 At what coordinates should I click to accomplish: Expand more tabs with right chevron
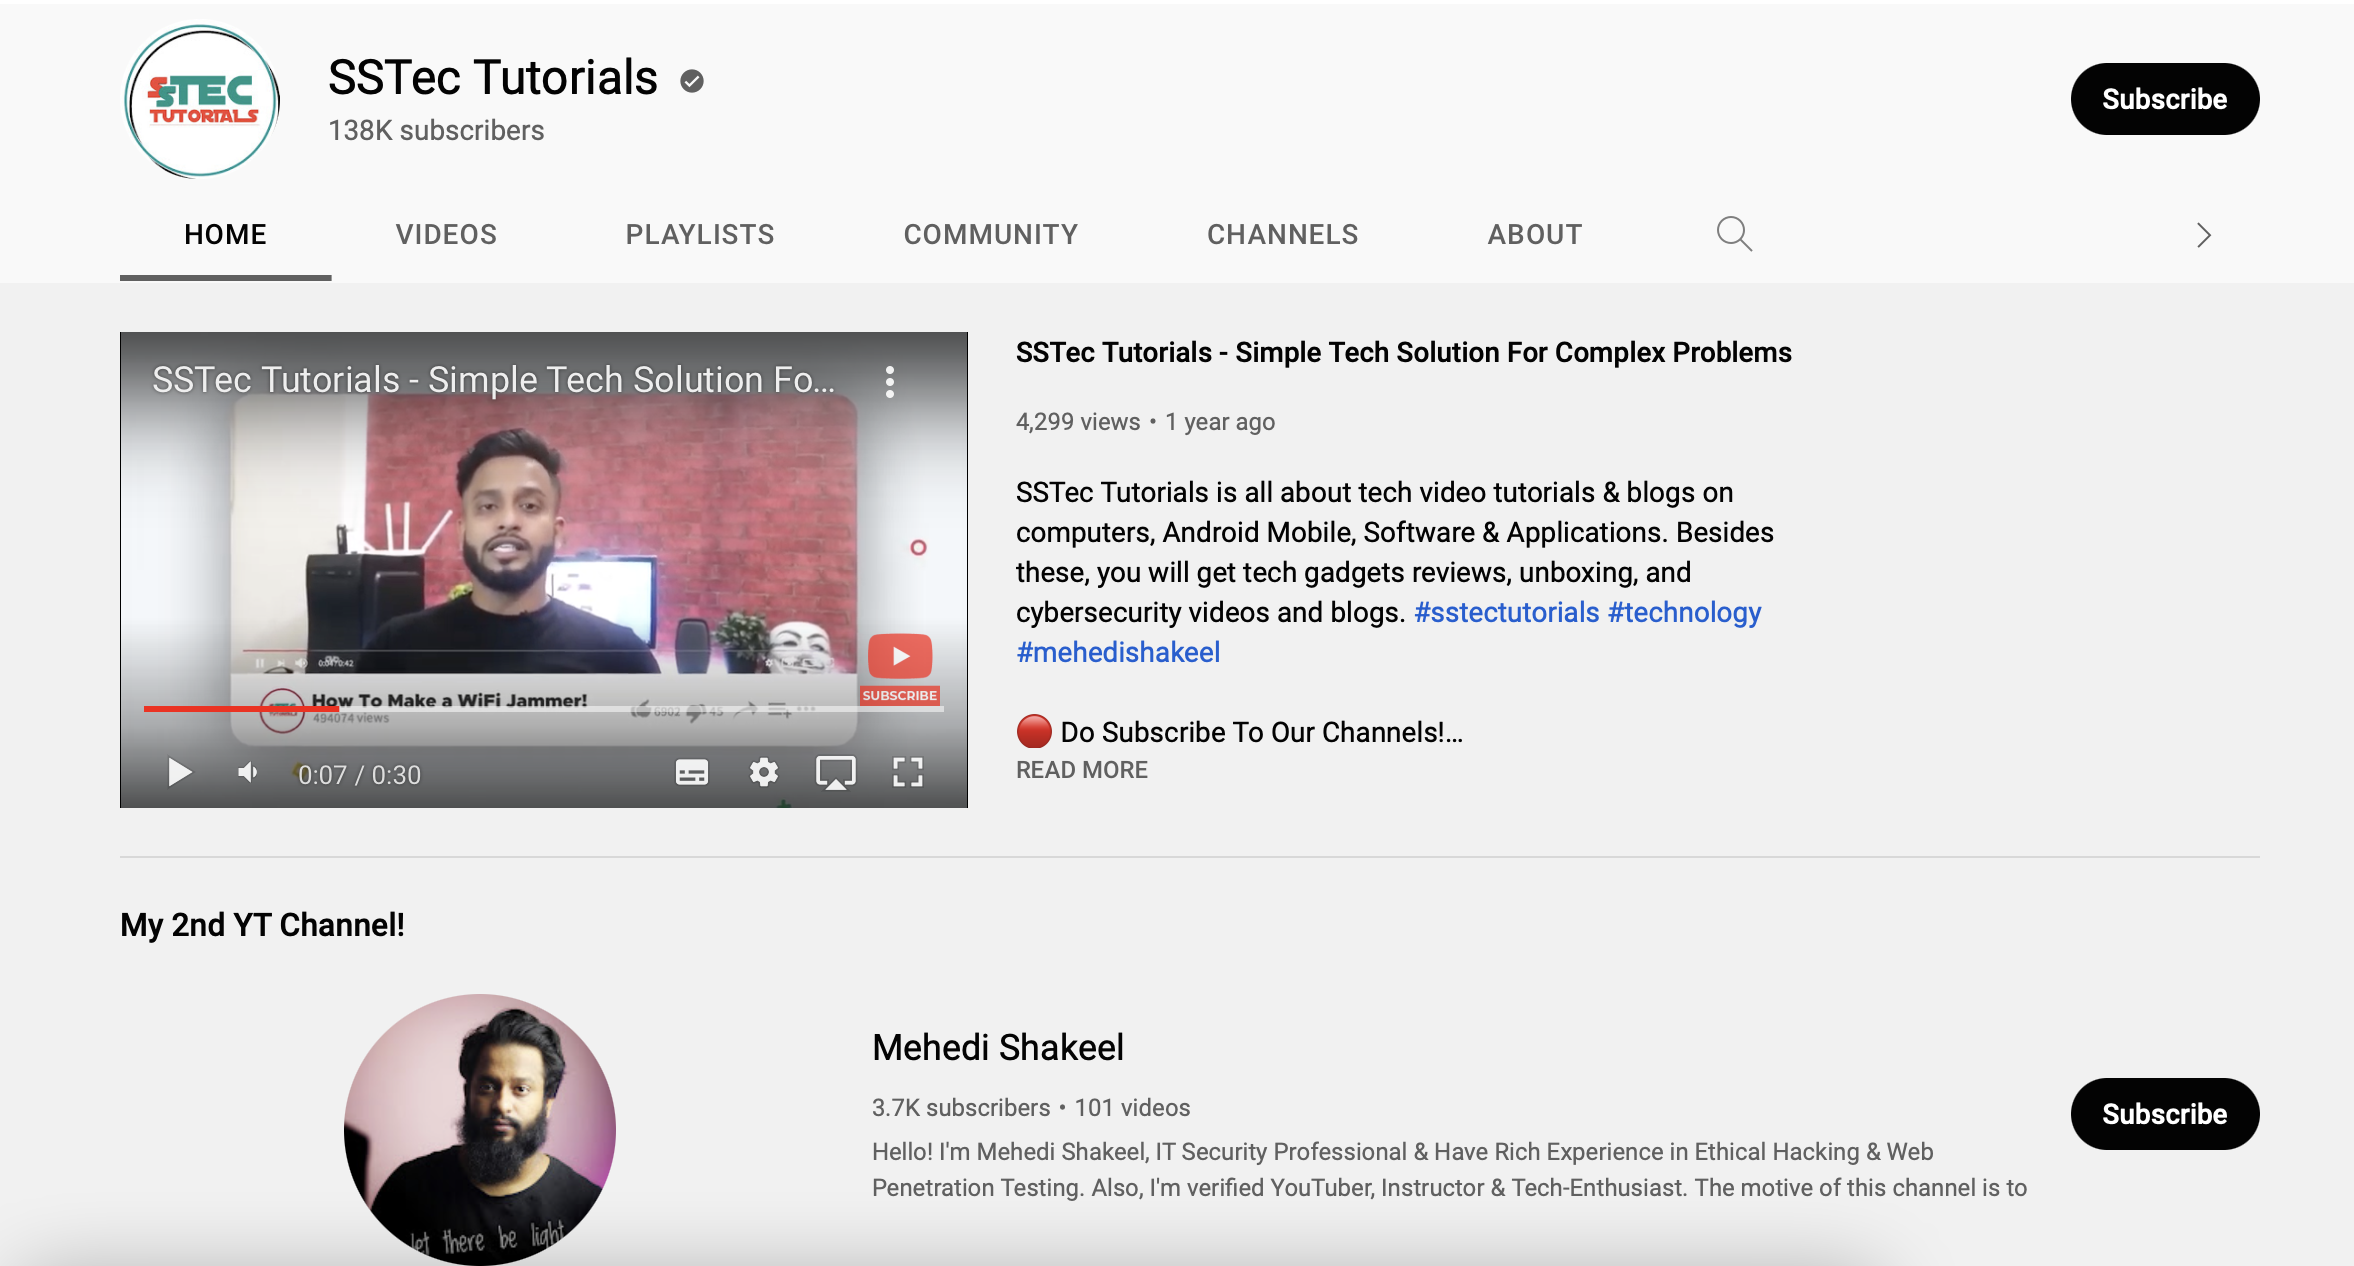(2203, 235)
